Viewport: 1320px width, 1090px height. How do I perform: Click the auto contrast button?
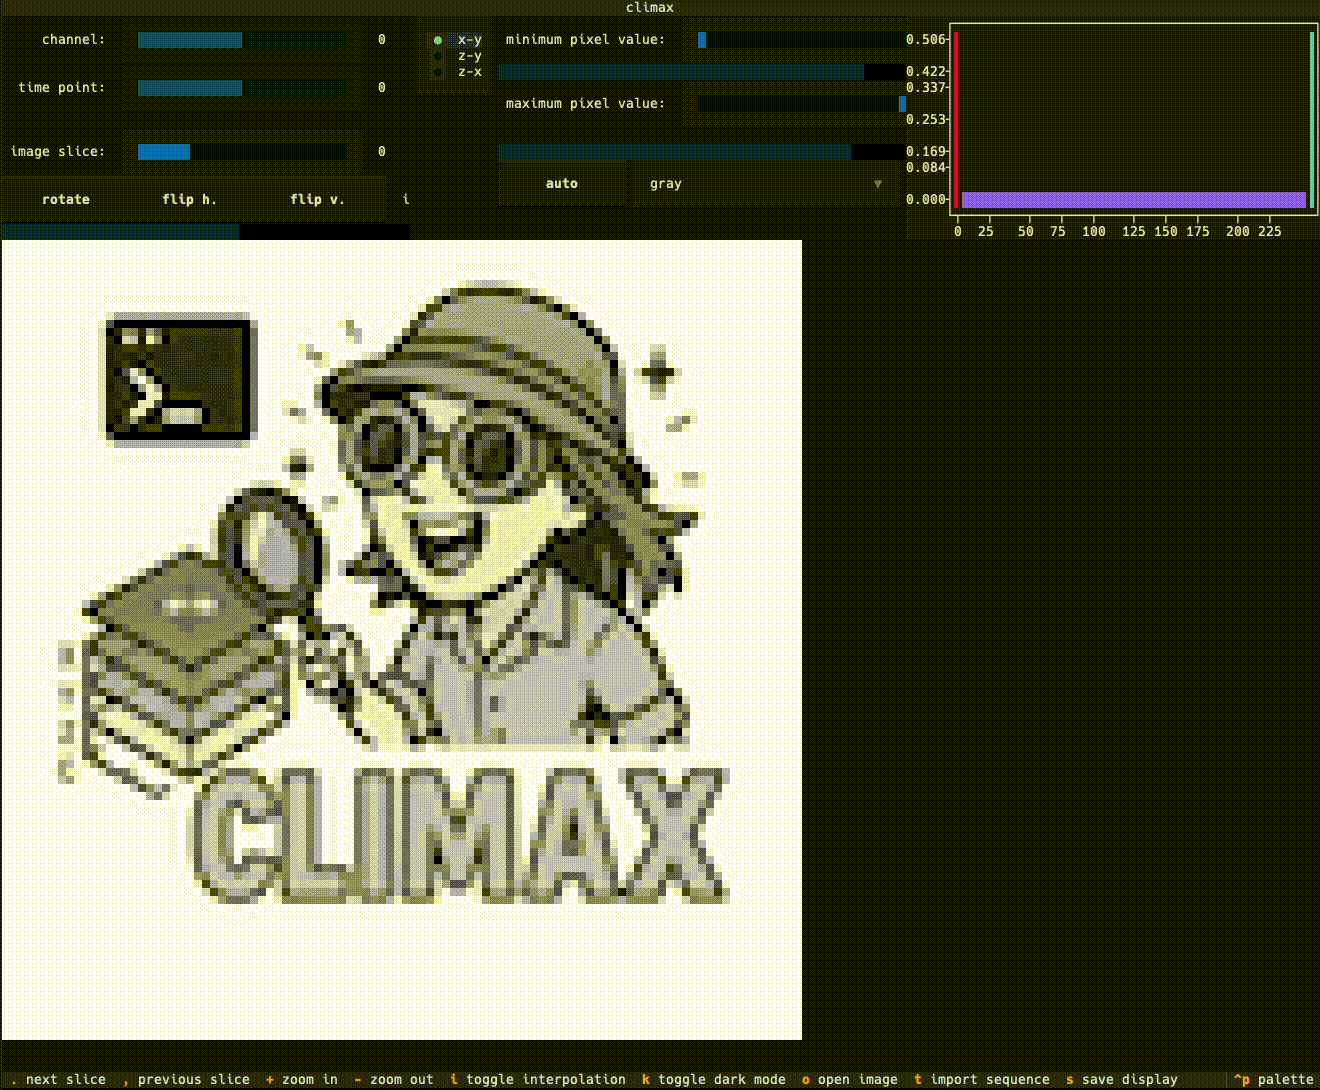click(x=562, y=184)
